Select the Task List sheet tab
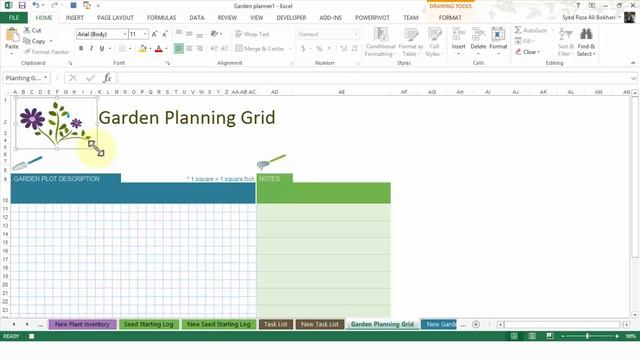This screenshot has width=640, height=360. click(276, 324)
